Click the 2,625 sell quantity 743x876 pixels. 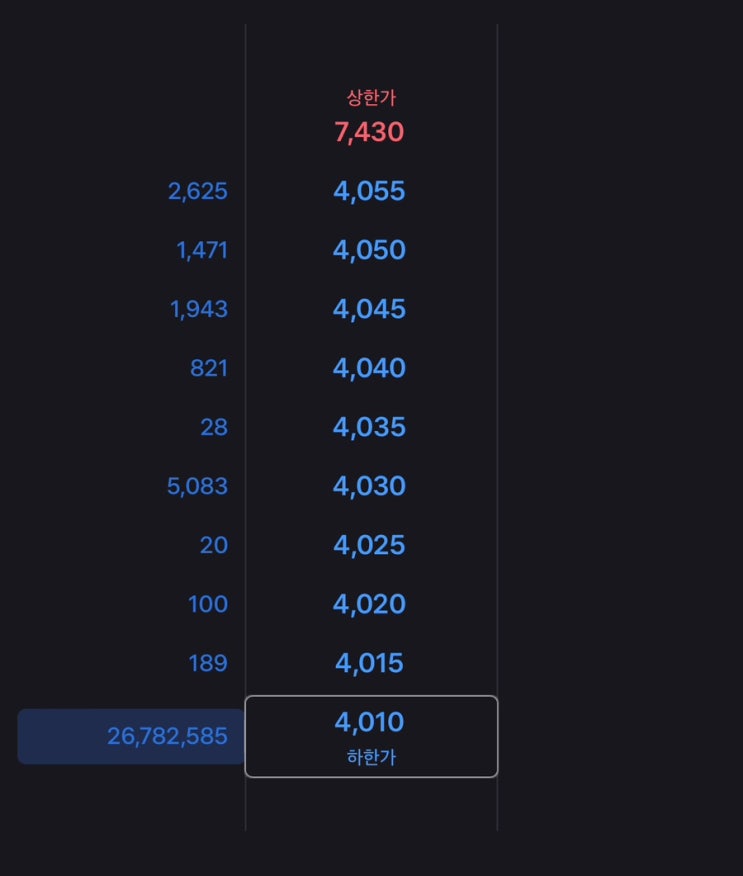tap(198, 192)
